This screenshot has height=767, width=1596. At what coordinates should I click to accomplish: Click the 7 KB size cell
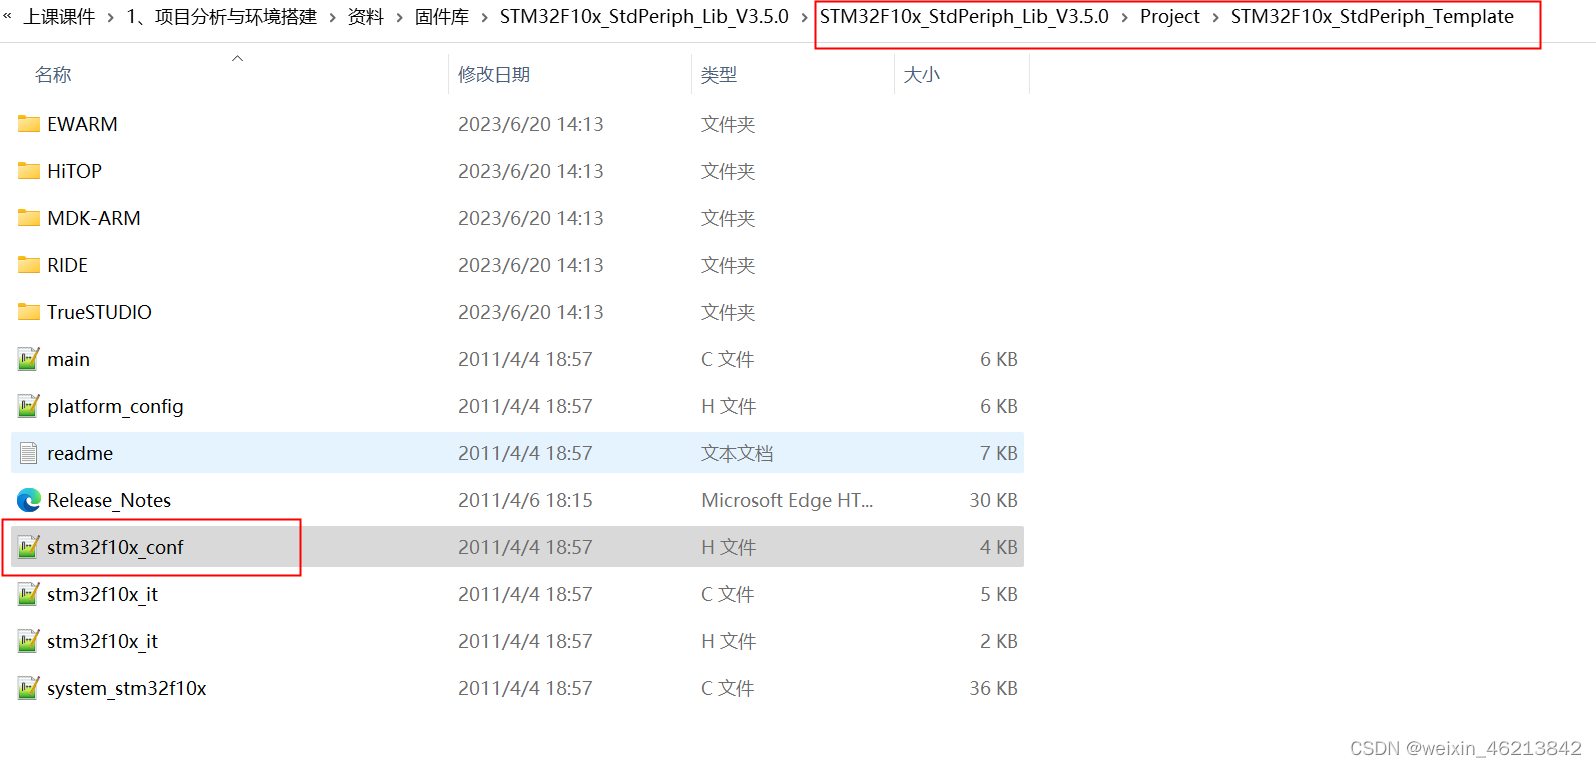coord(998,453)
